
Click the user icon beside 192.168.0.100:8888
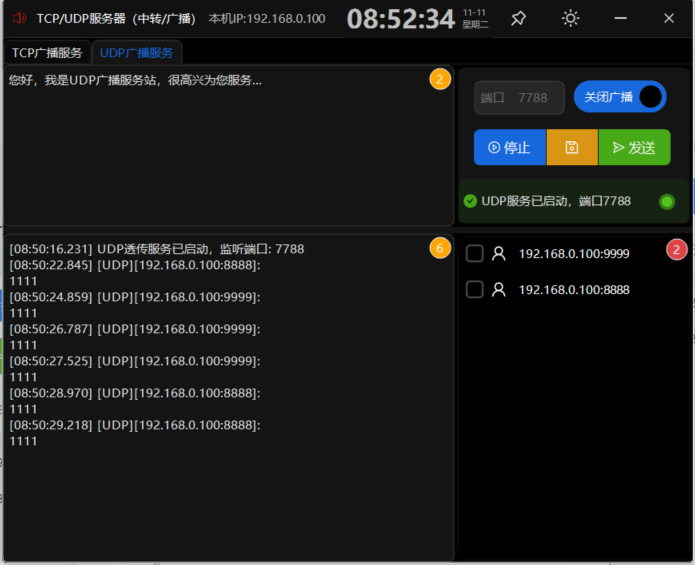pos(499,289)
